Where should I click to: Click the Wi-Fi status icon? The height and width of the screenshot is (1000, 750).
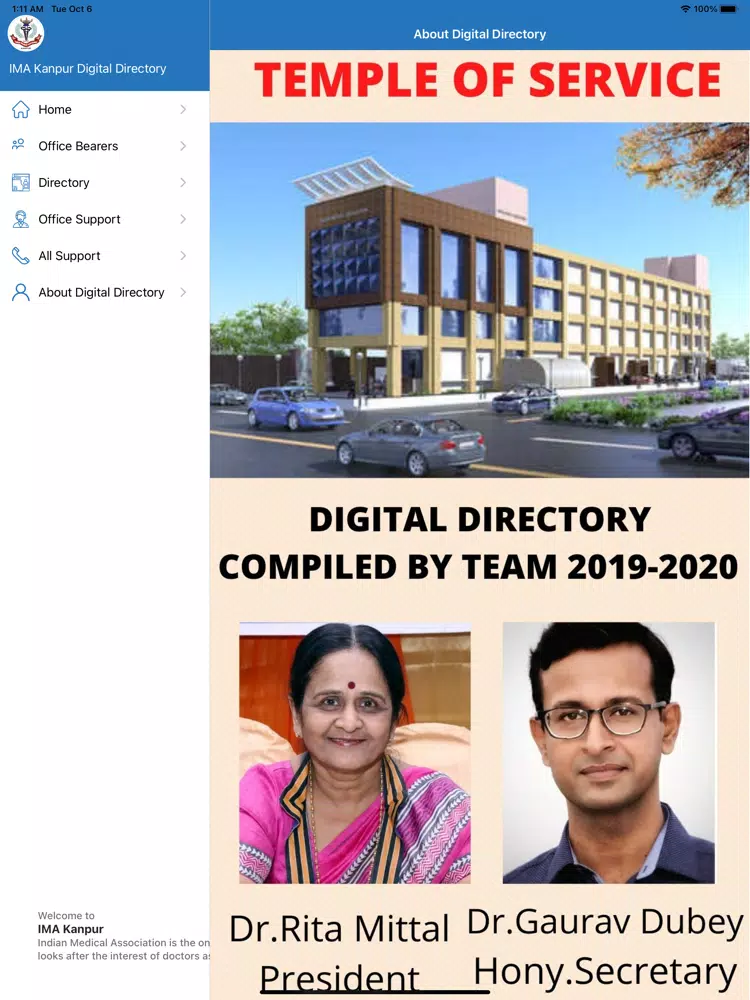(685, 9)
